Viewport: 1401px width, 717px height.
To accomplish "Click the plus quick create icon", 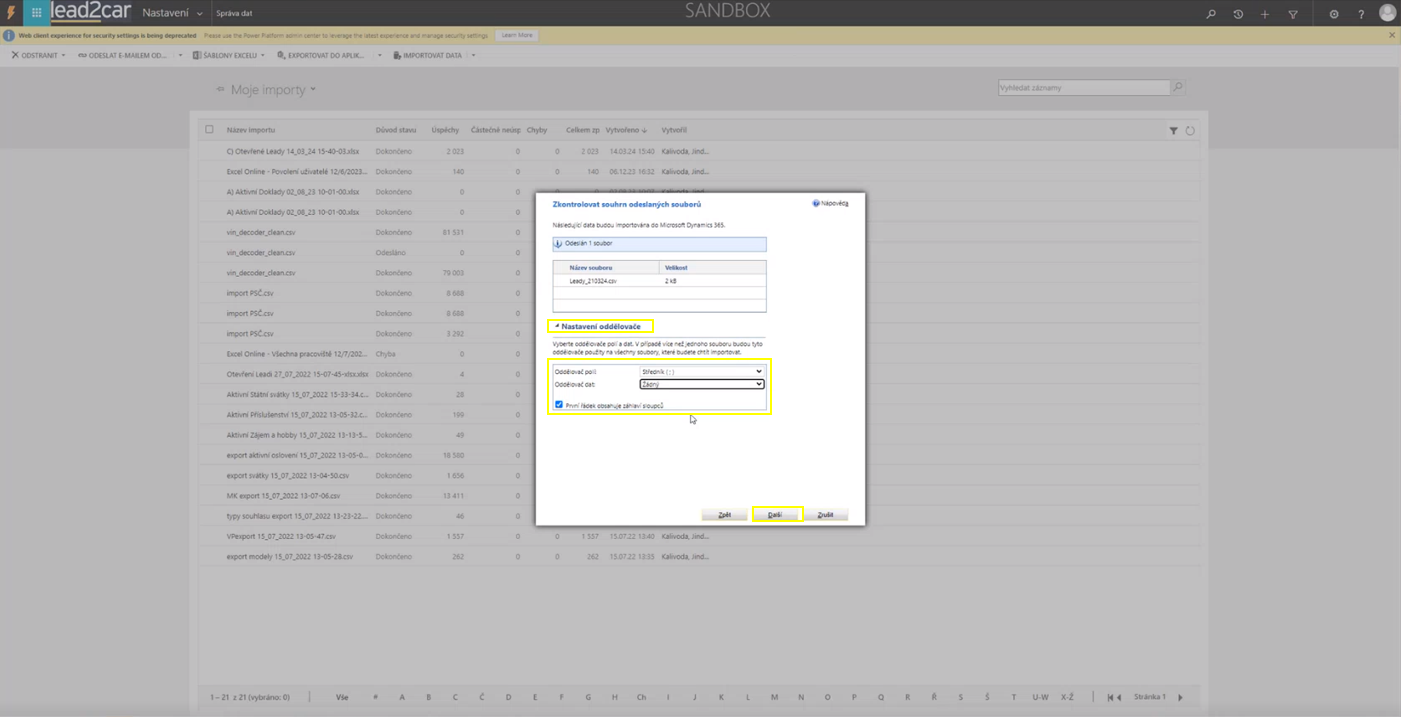I will 1265,14.
